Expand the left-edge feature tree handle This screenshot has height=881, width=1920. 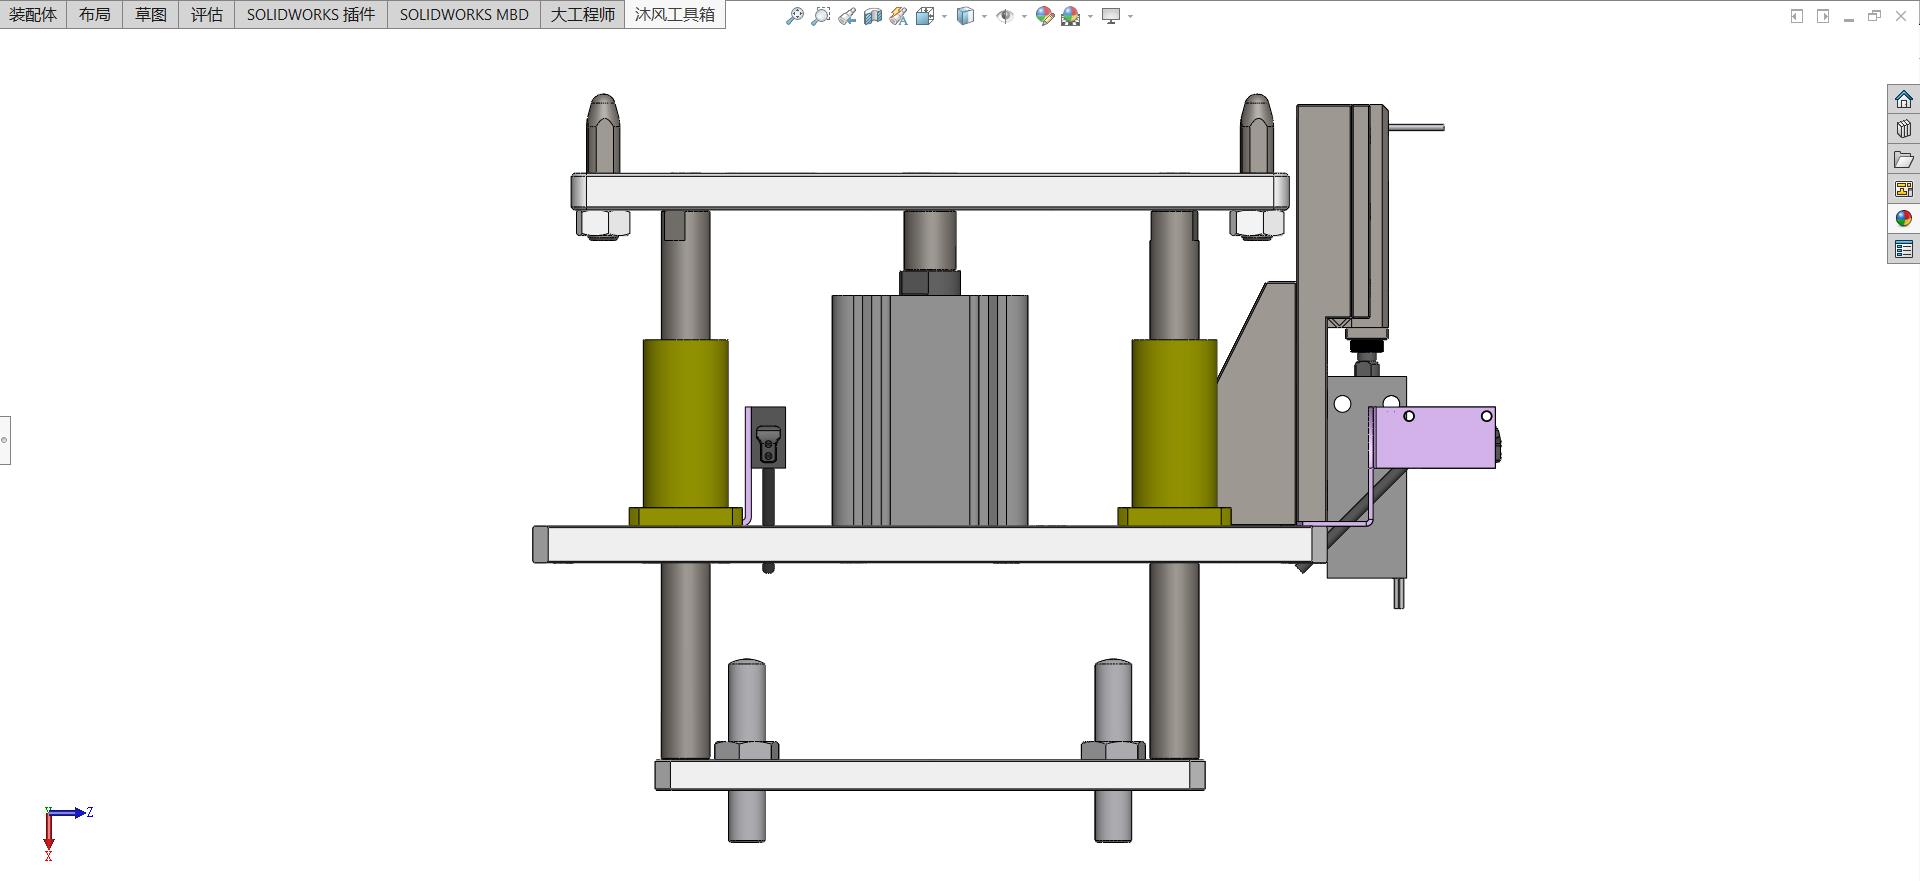coord(5,440)
